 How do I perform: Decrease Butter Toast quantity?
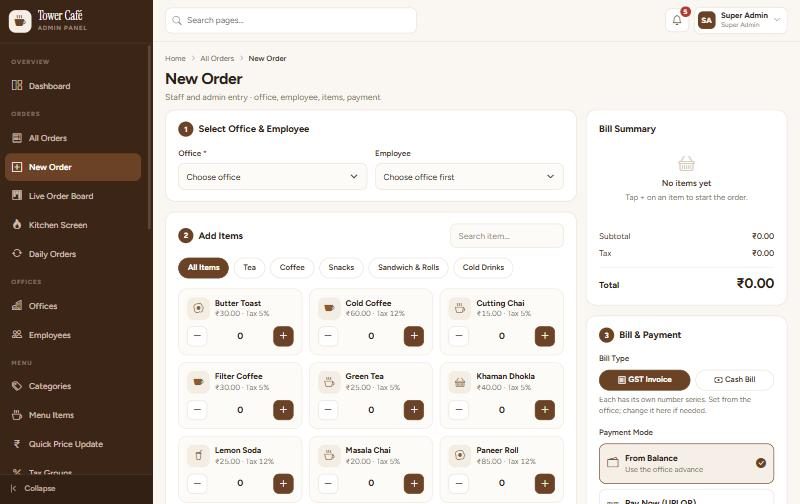tap(197, 336)
